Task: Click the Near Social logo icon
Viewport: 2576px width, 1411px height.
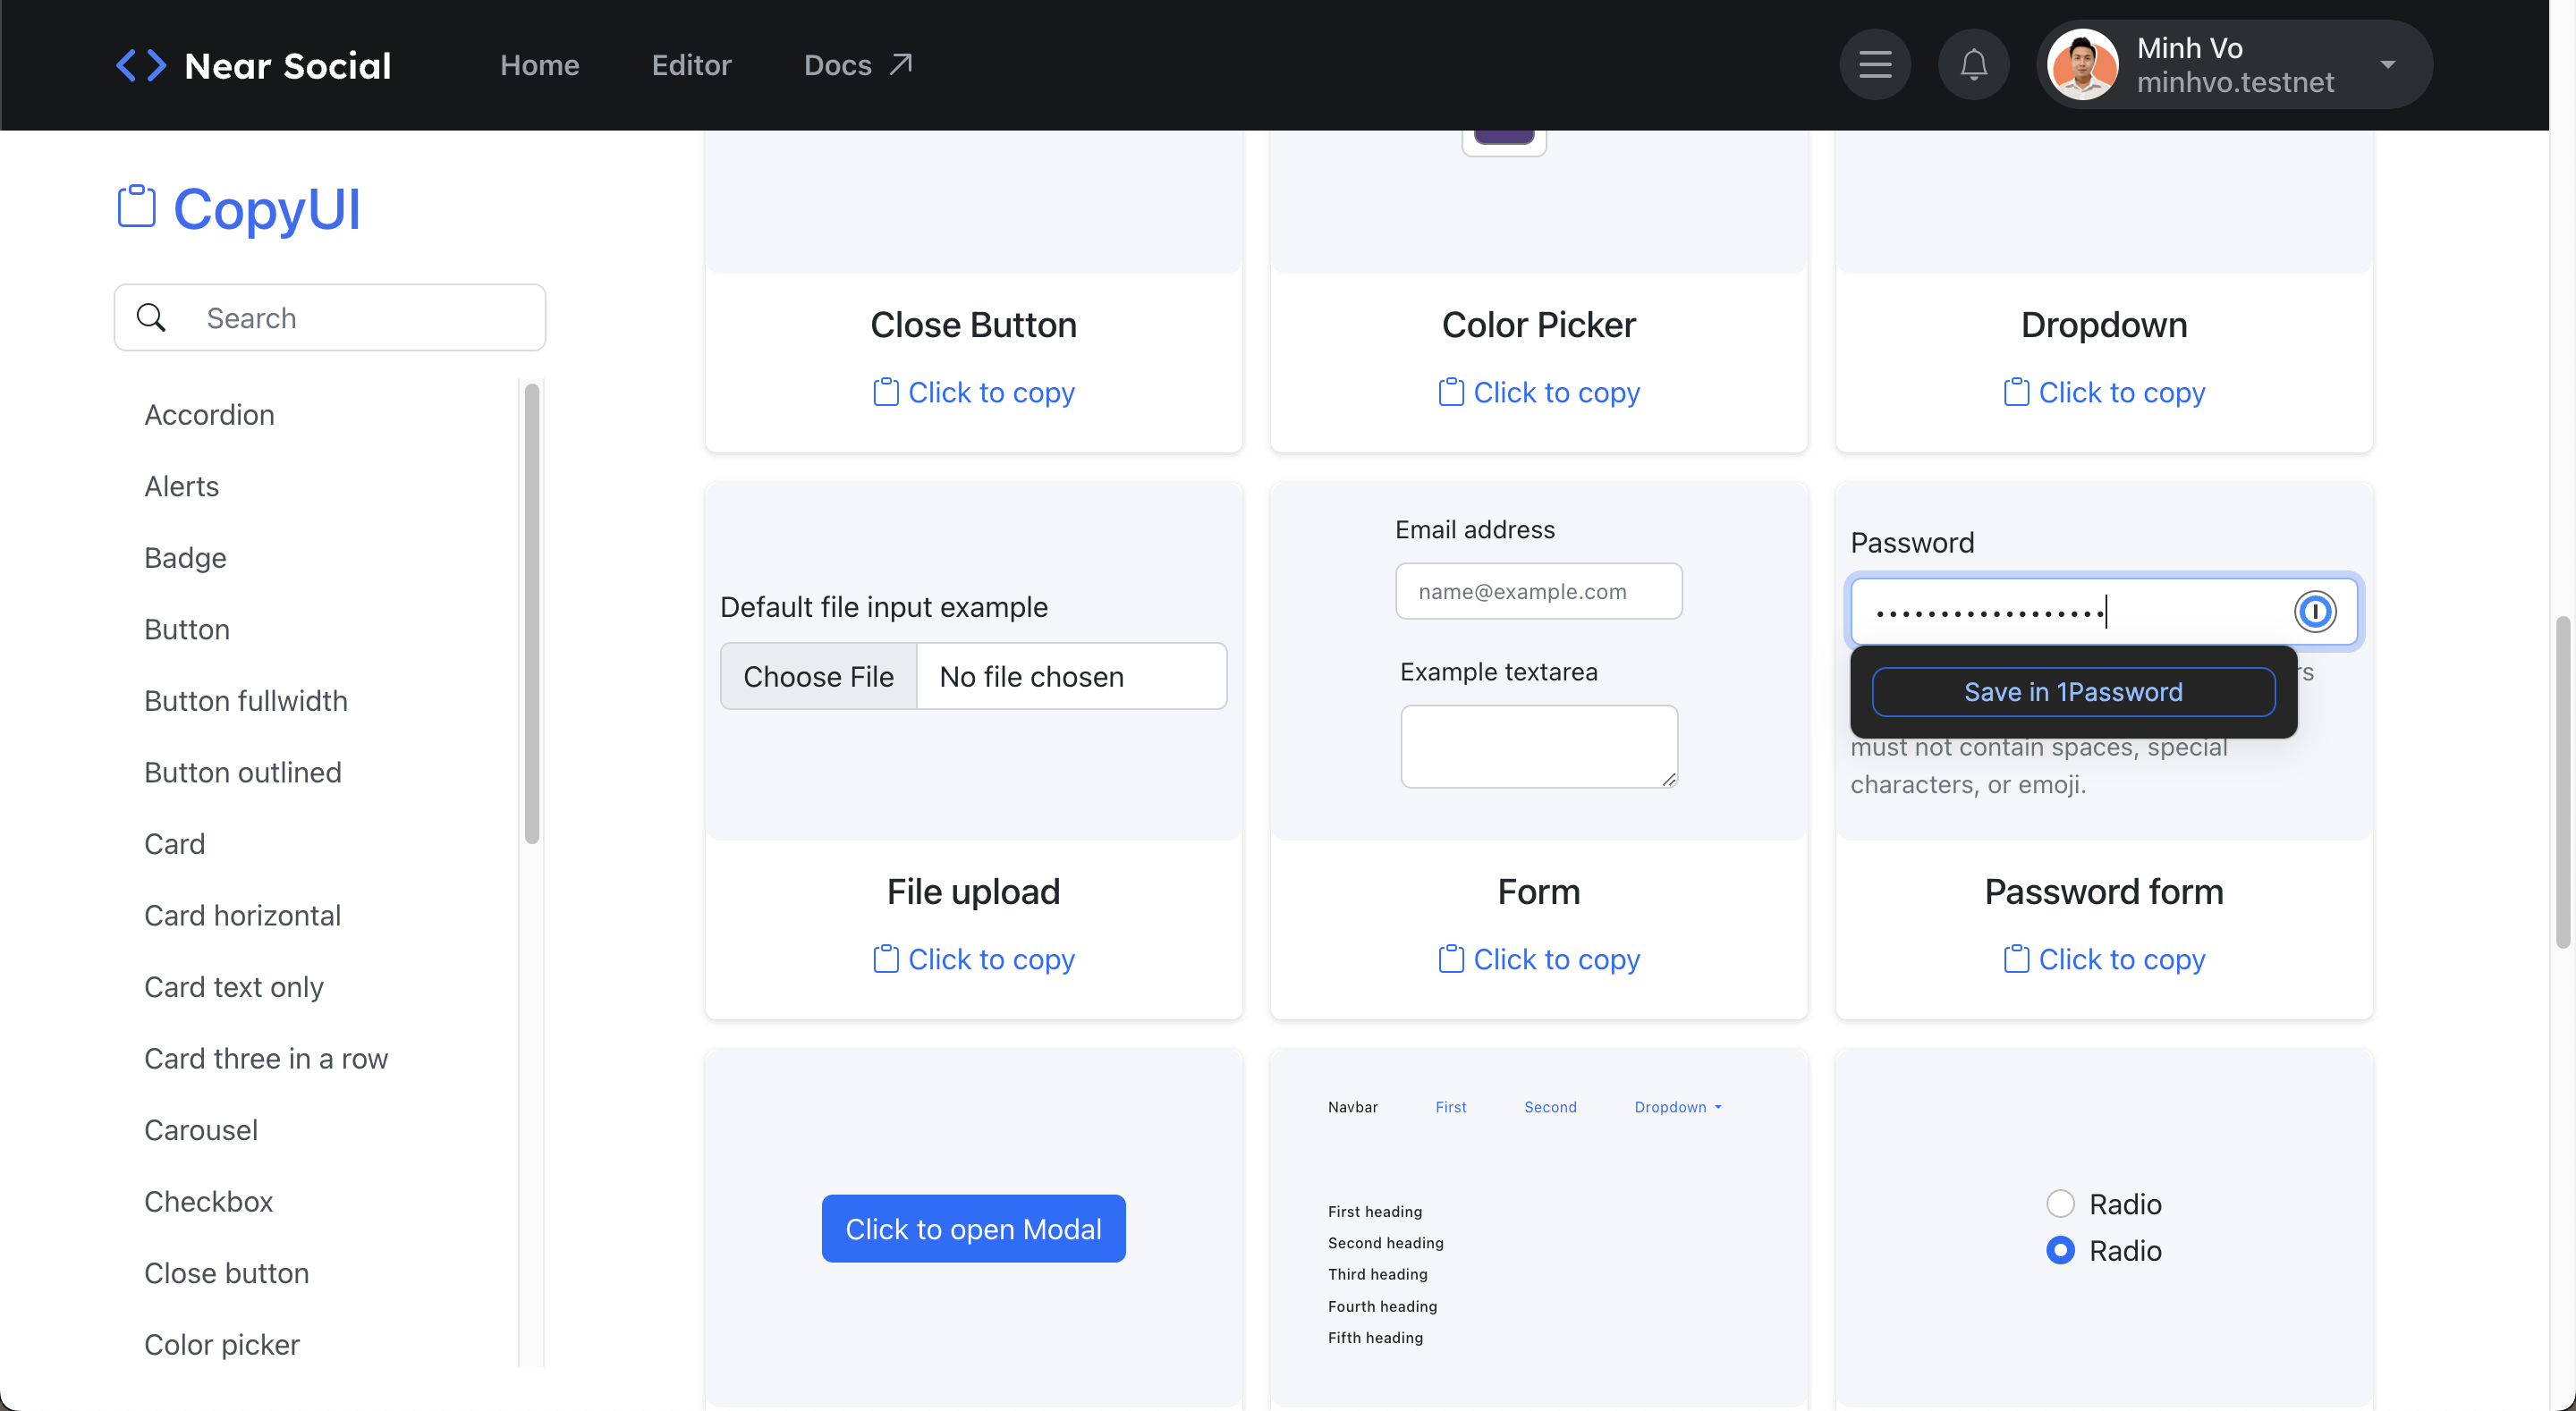Action: click(x=141, y=65)
